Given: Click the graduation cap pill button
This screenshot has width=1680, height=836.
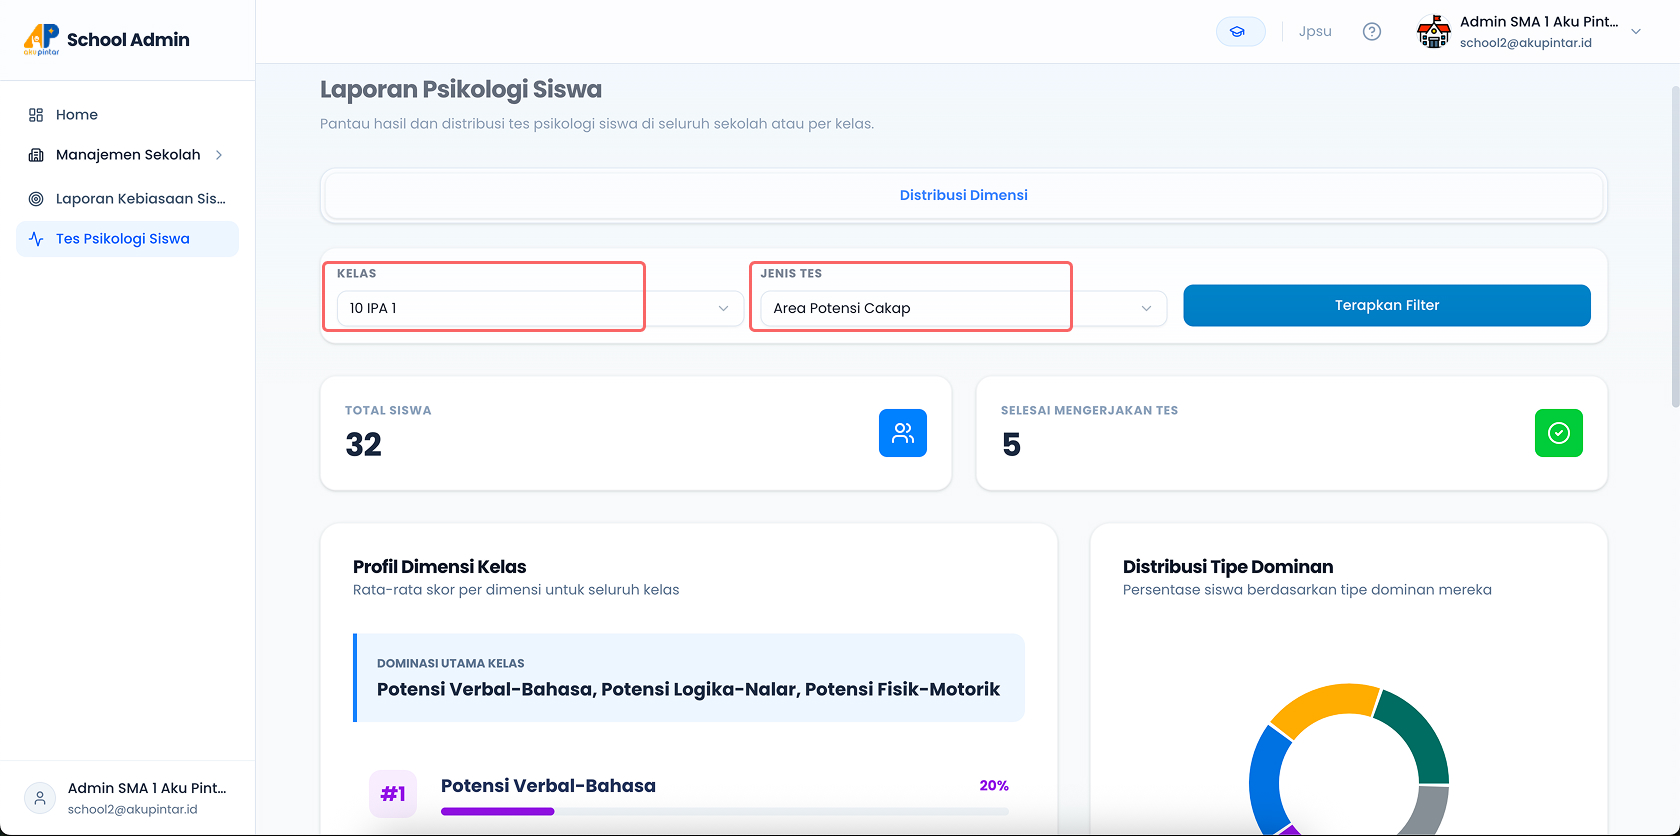Looking at the screenshot, I should [x=1240, y=32].
